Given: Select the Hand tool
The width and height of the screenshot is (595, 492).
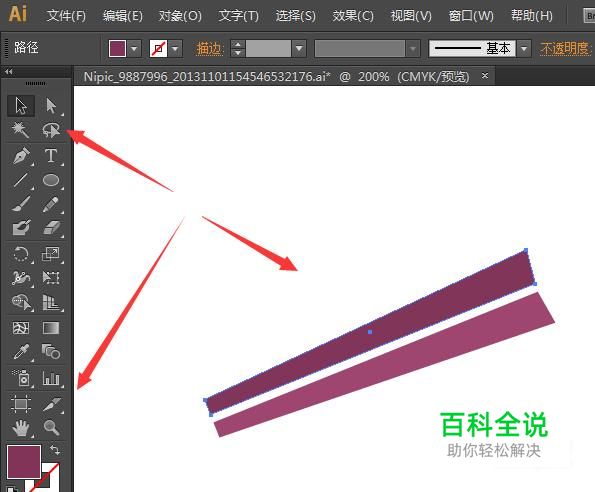Looking at the screenshot, I should pos(21,428).
